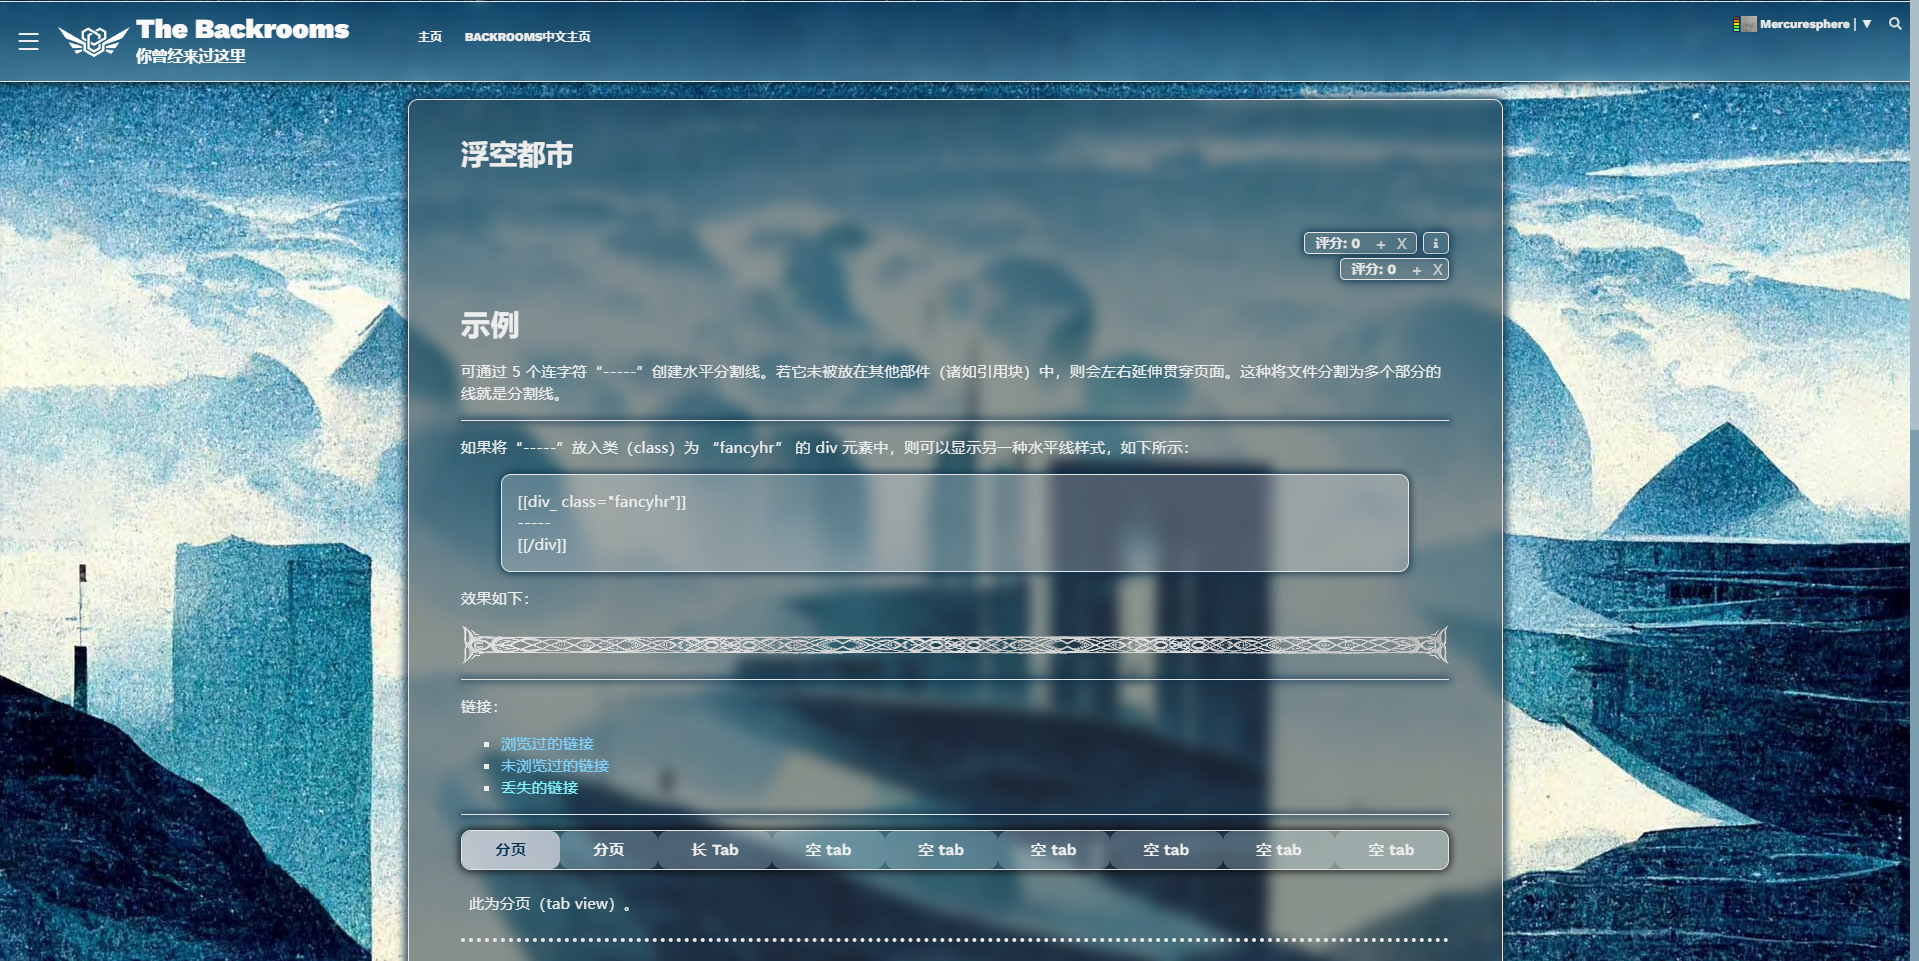Click the Mercuresphere user avatar
This screenshot has height=961, width=1919.
pos(1748,24)
